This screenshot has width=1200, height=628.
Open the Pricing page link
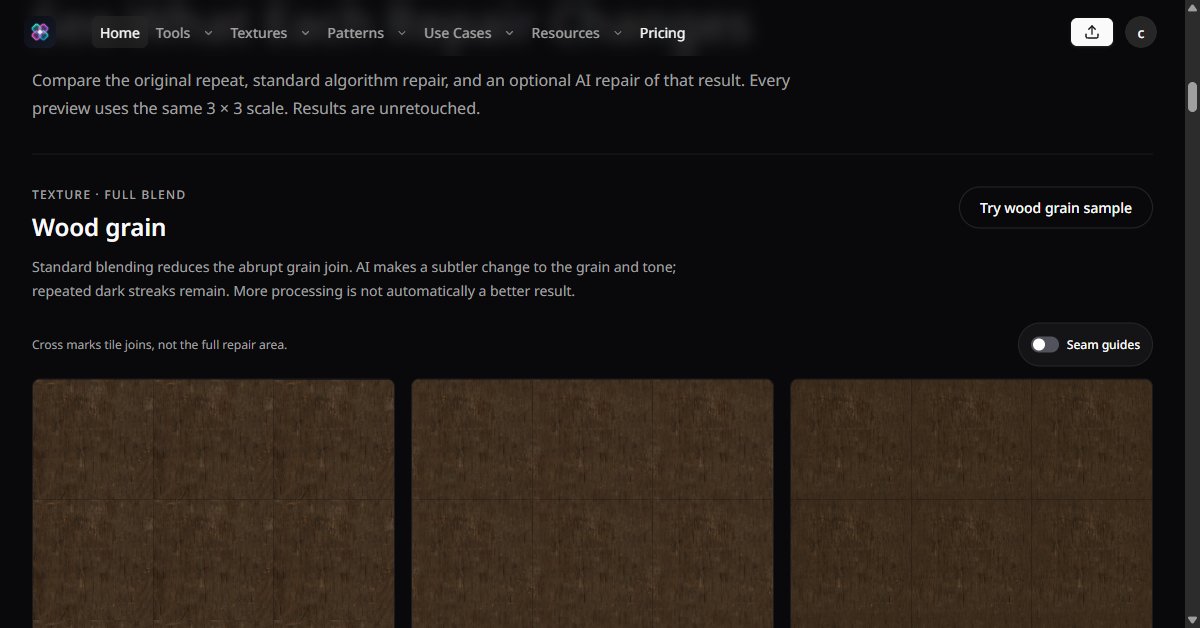pyautogui.click(x=662, y=33)
